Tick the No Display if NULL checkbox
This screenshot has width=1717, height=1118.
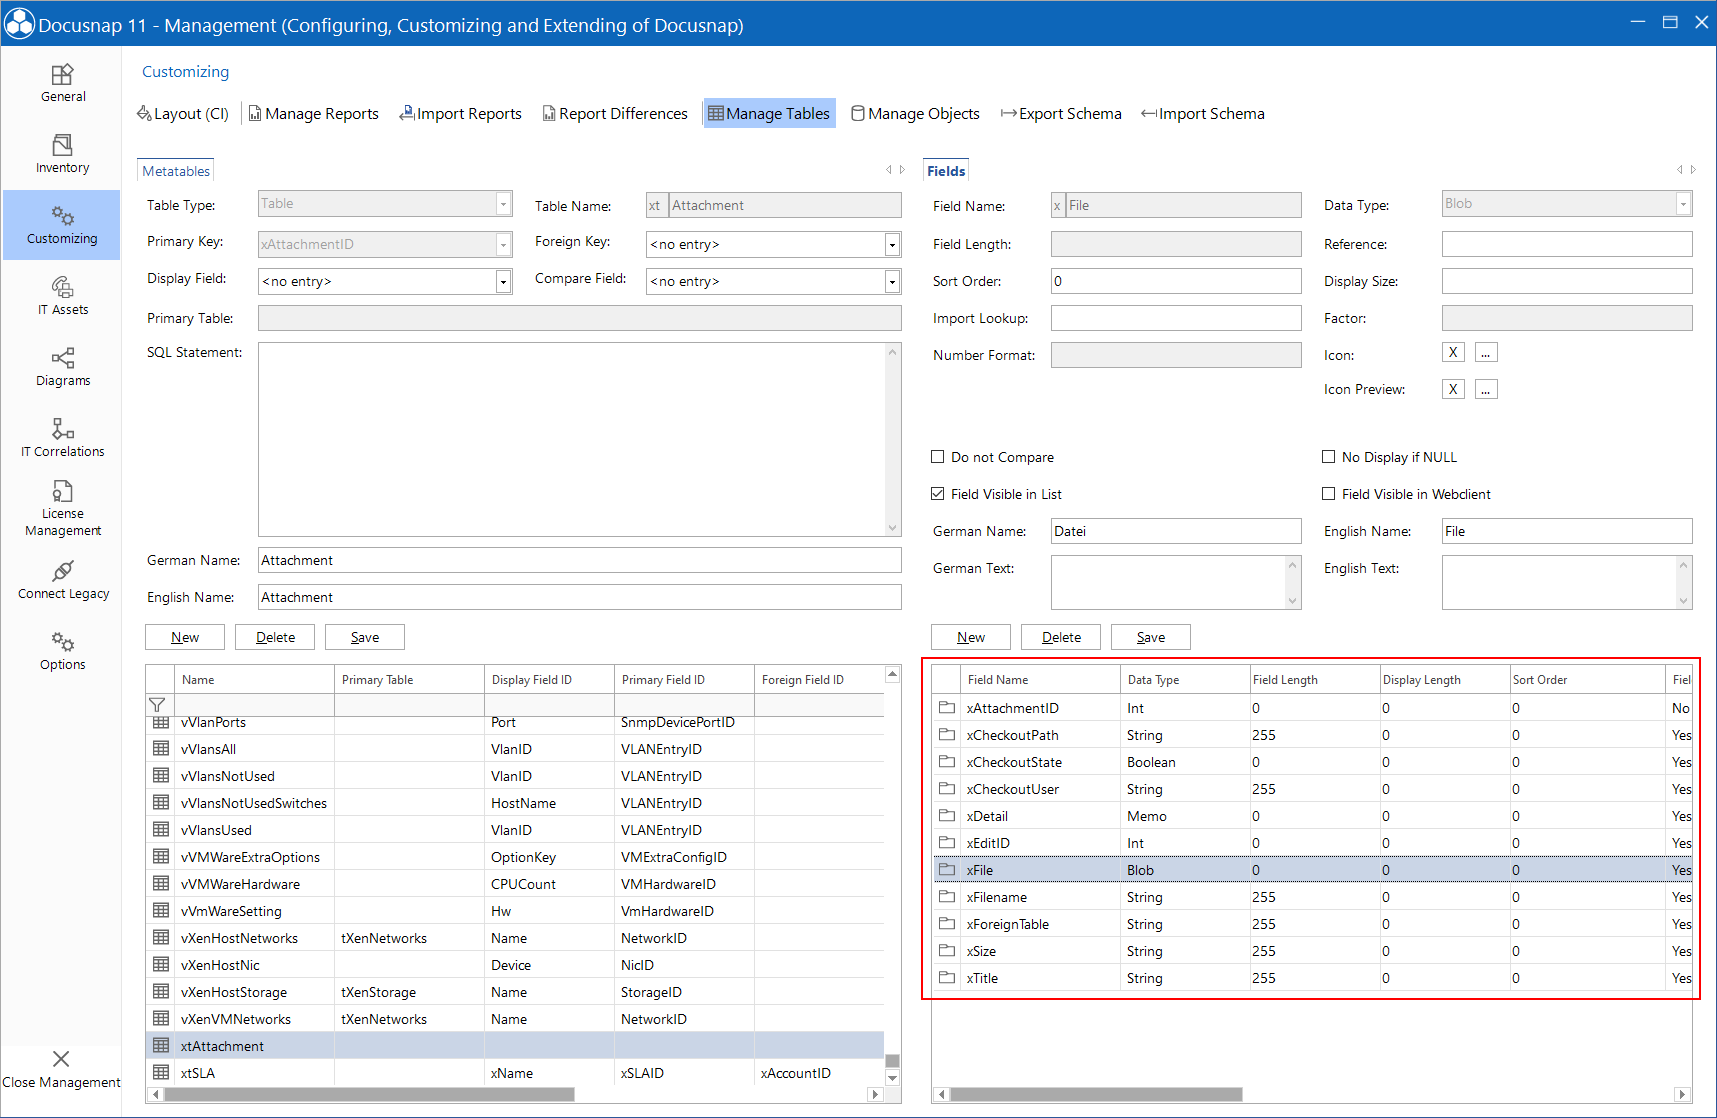(1329, 457)
